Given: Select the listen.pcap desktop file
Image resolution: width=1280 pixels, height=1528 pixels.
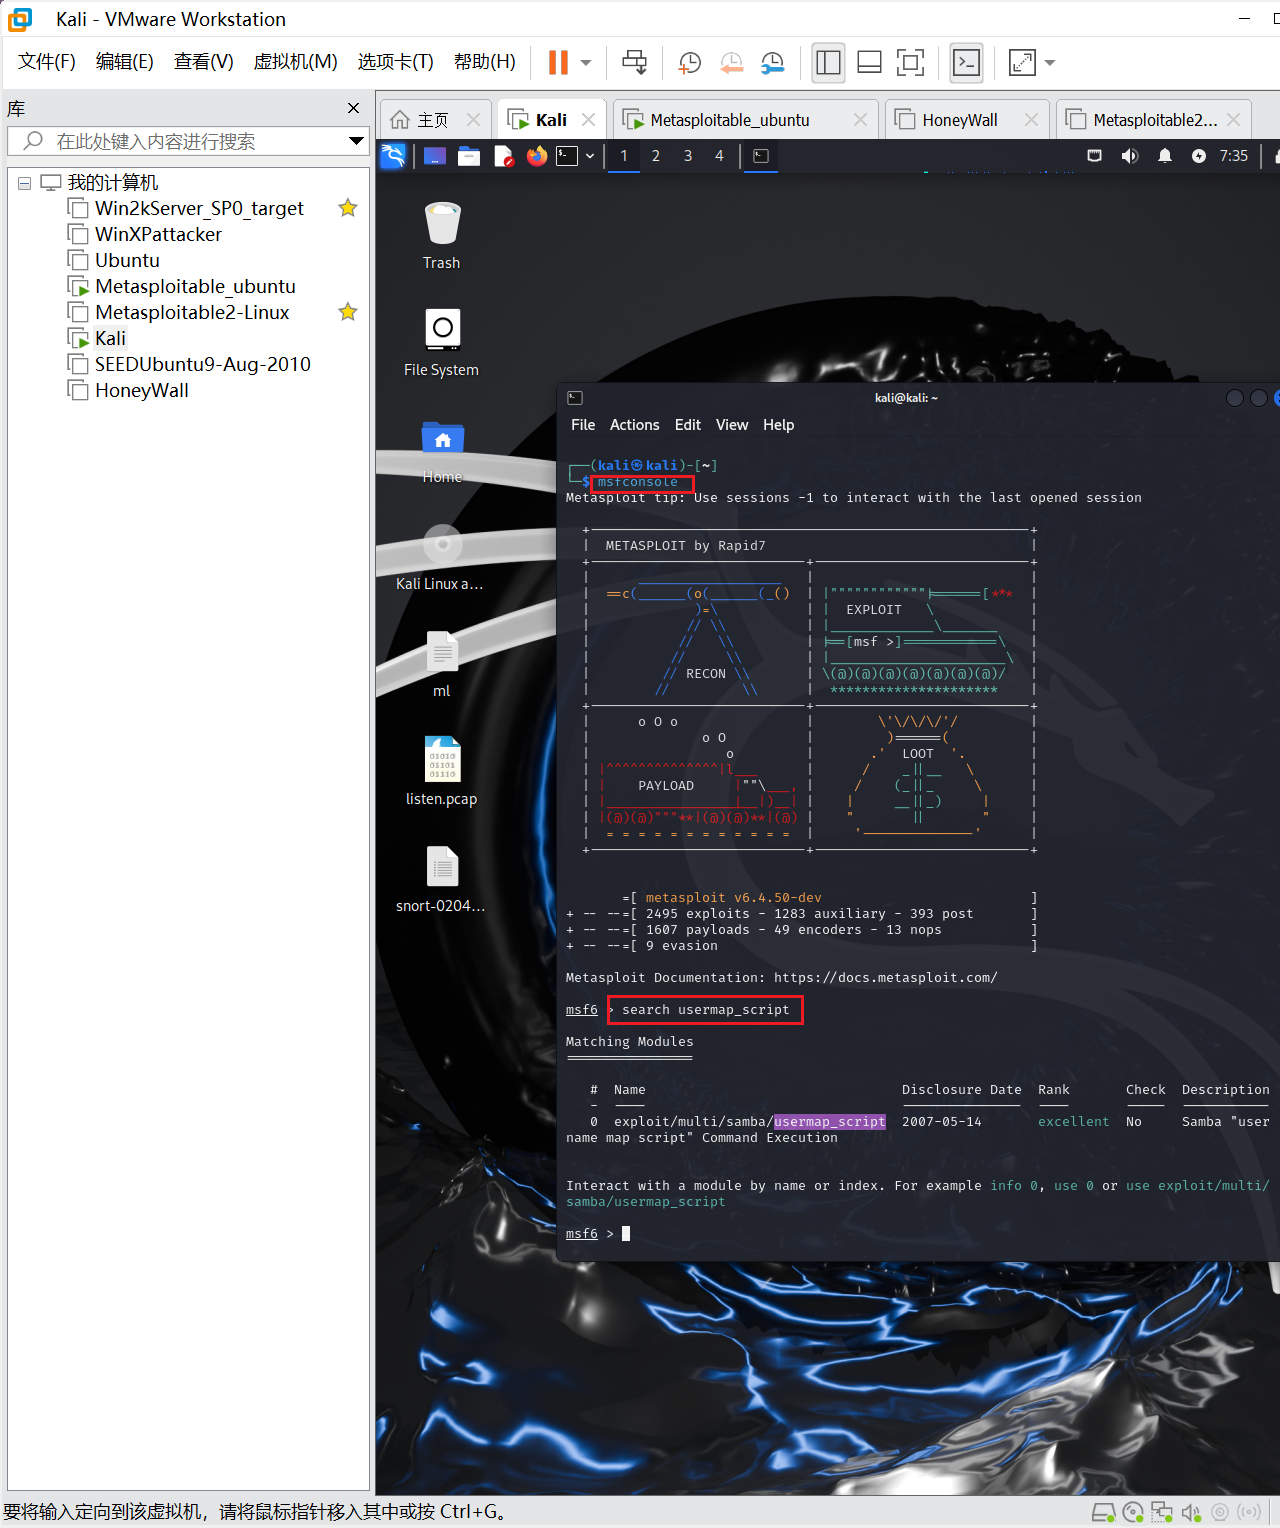Looking at the screenshot, I should click(442, 771).
